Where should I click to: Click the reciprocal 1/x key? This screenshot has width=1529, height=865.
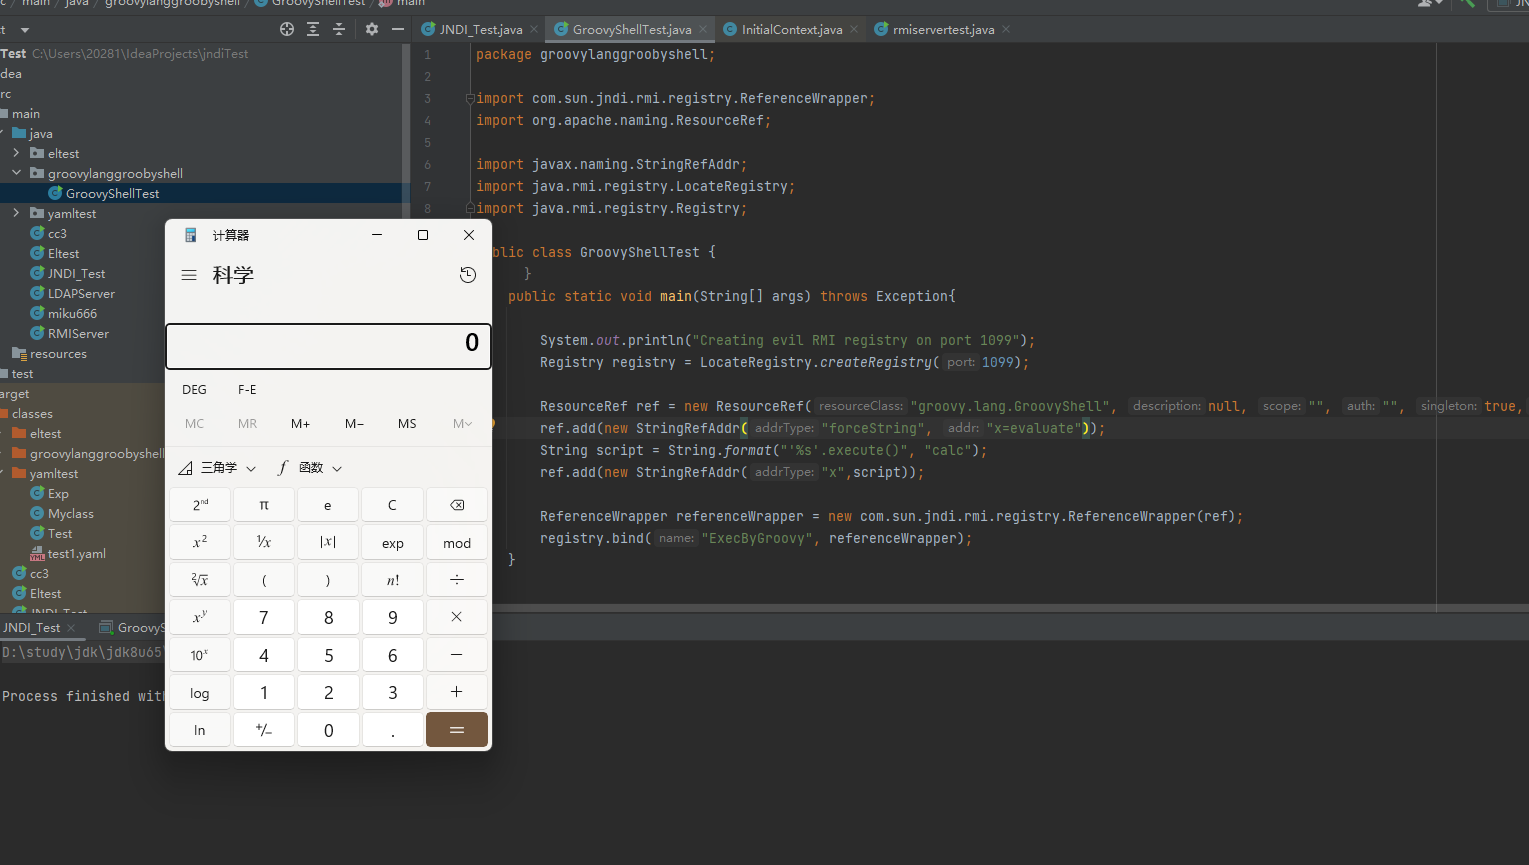coord(264,543)
